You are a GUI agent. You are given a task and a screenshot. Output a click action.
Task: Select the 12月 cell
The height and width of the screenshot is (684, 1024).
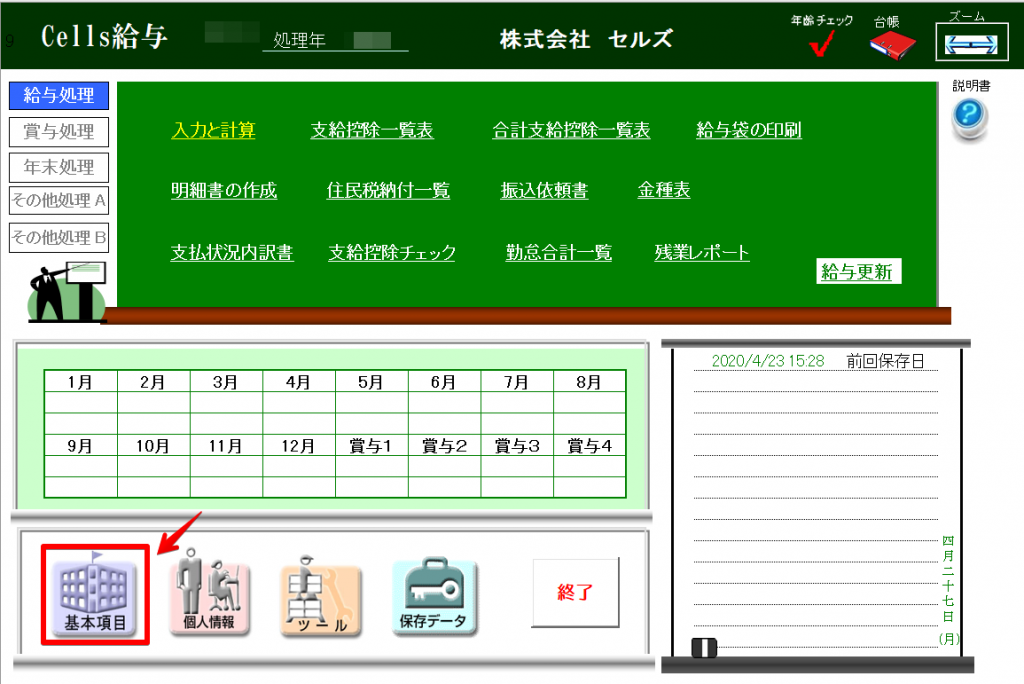point(299,446)
